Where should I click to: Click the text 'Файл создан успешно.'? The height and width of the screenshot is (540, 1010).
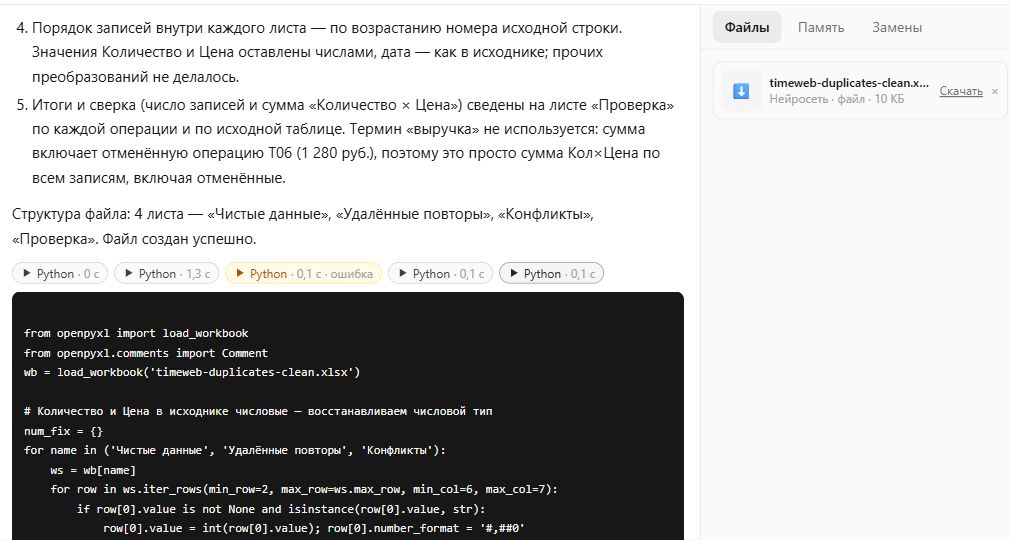pyautogui.click(x=179, y=239)
